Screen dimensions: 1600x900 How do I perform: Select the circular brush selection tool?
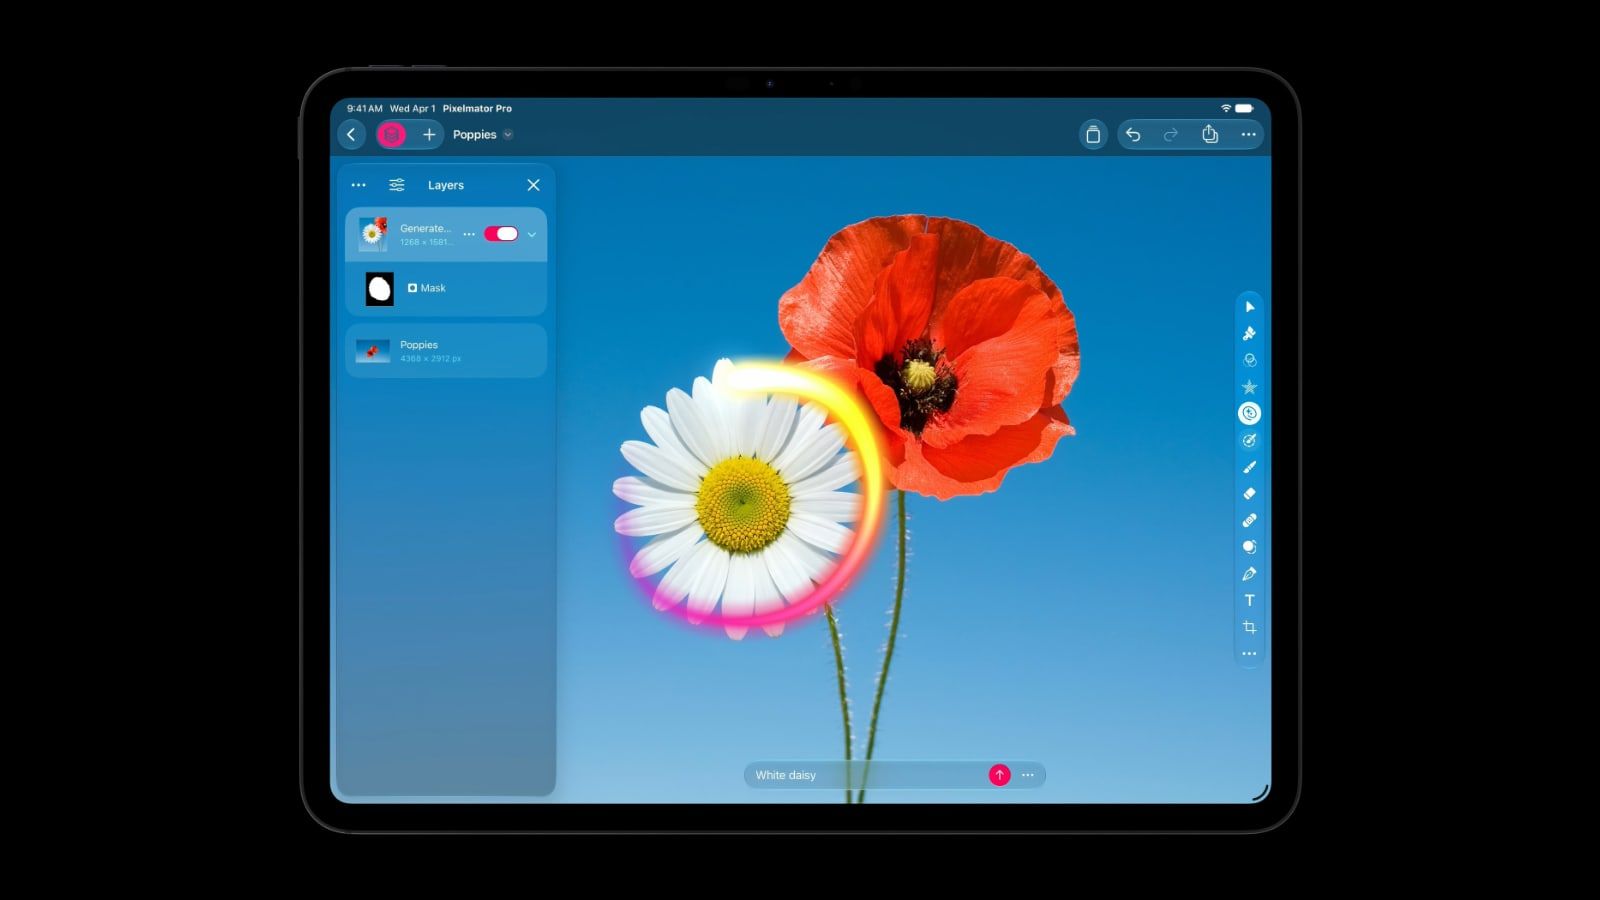click(1249, 440)
